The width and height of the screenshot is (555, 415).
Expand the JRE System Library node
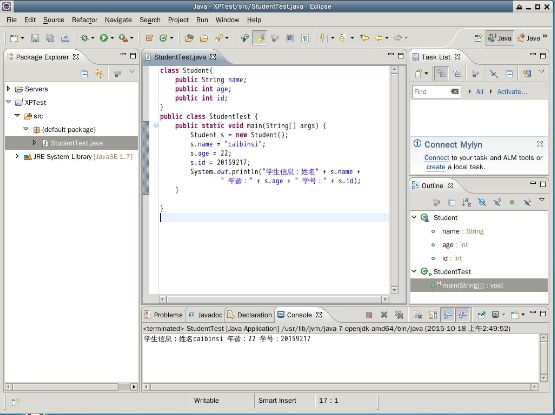[x=17, y=156]
